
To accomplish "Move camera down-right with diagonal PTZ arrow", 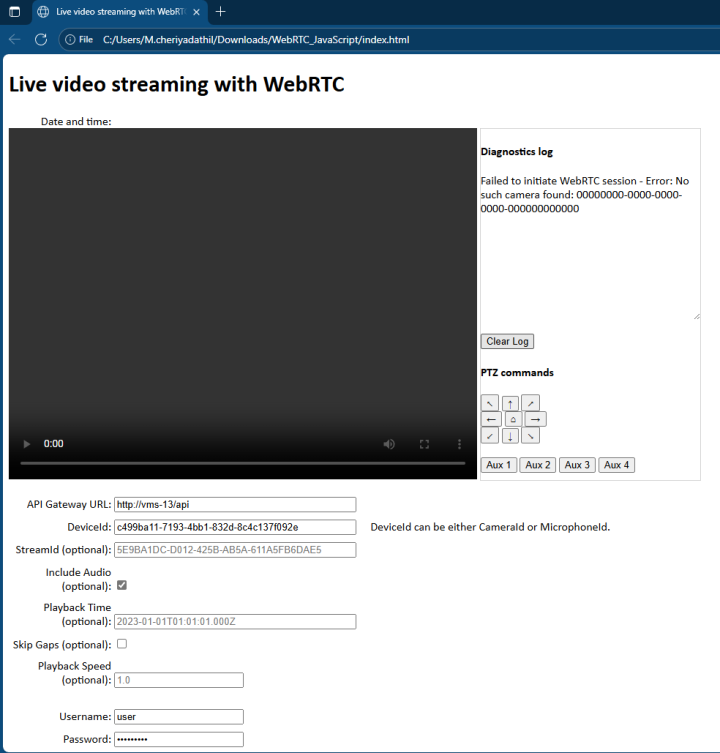I will (531, 436).
